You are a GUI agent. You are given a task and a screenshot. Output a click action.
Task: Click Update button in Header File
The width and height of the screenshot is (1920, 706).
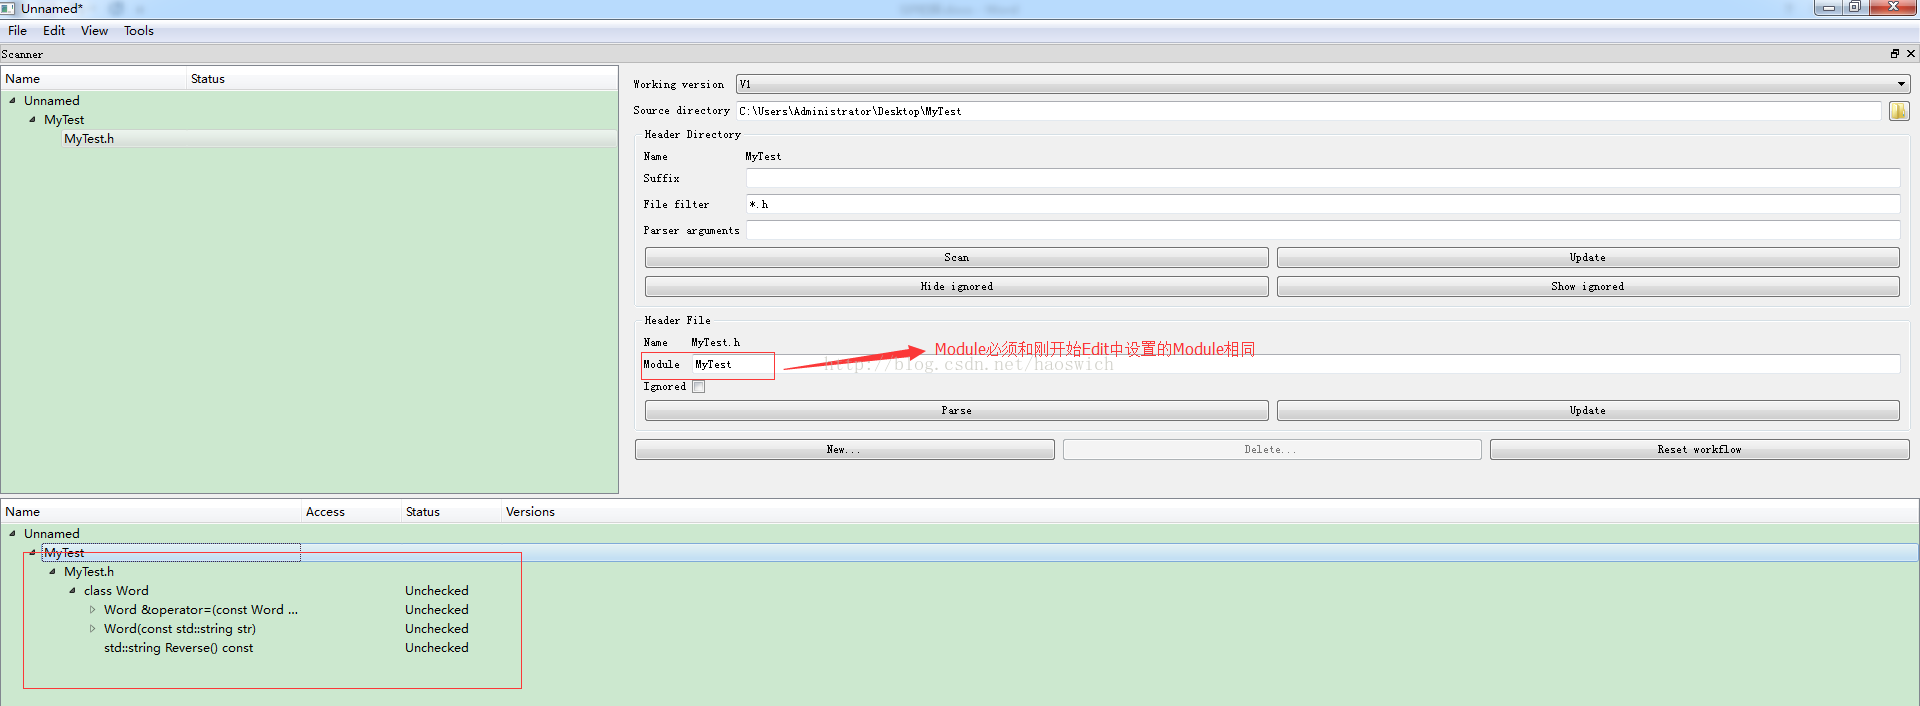(1587, 411)
